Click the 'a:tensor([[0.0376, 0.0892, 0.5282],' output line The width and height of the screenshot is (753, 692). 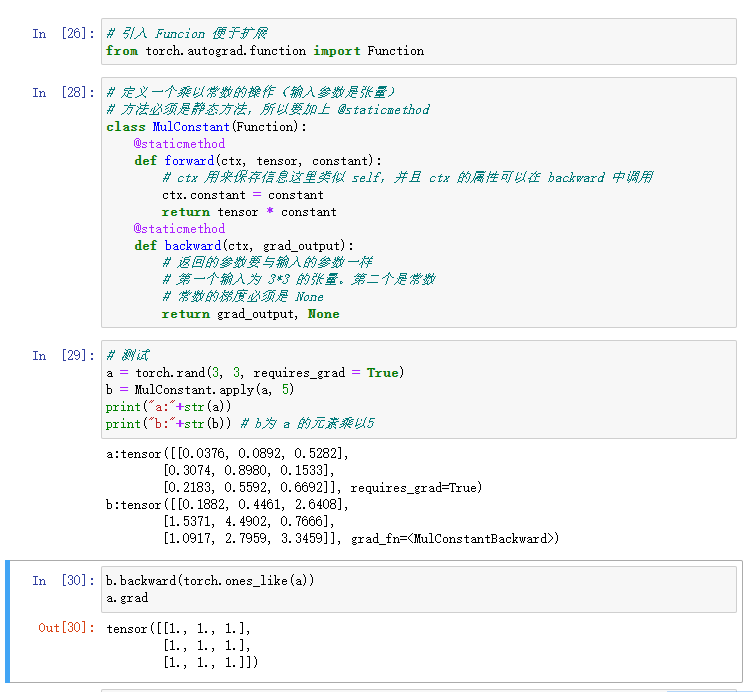pyautogui.click(x=227, y=453)
